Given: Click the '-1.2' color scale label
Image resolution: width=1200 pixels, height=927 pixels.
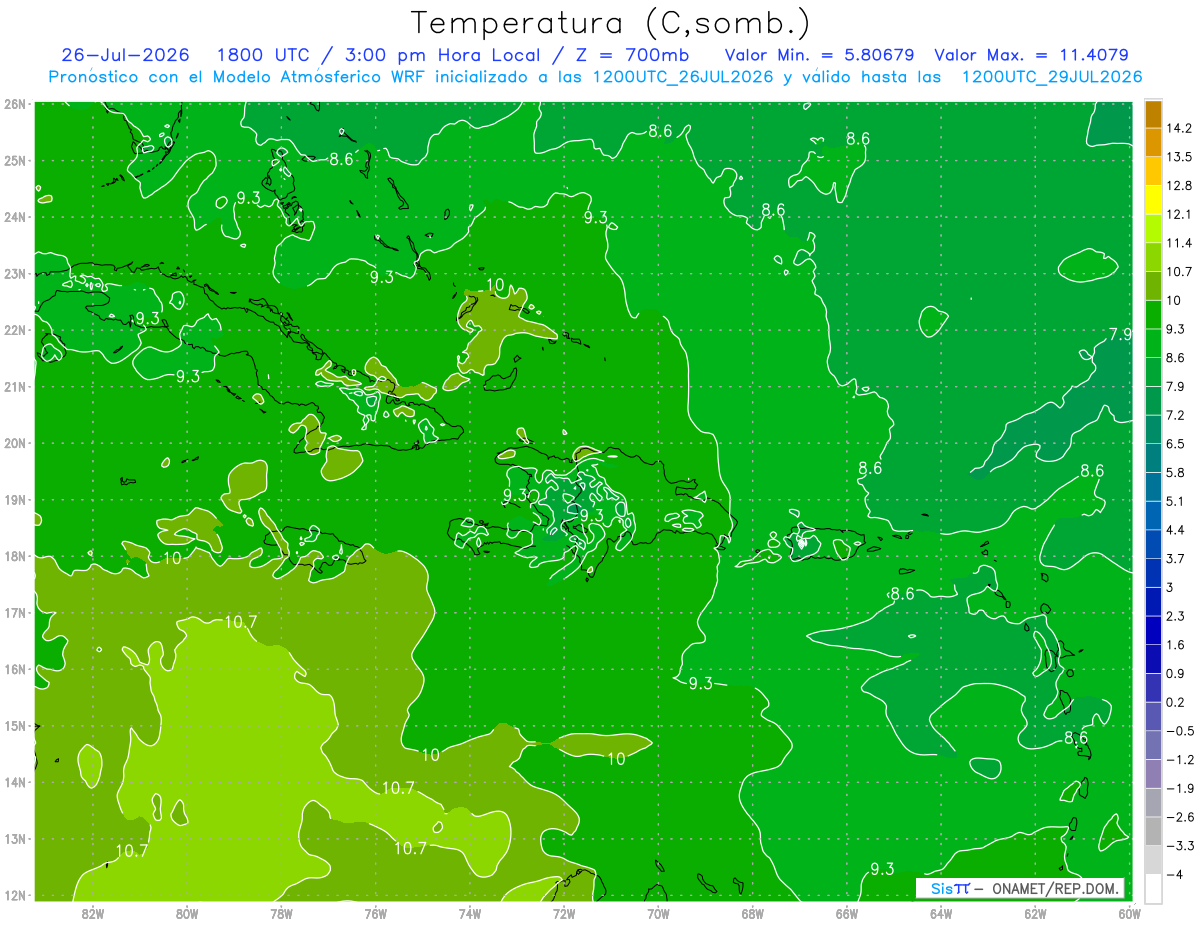Looking at the screenshot, I should pyautogui.click(x=1179, y=760).
